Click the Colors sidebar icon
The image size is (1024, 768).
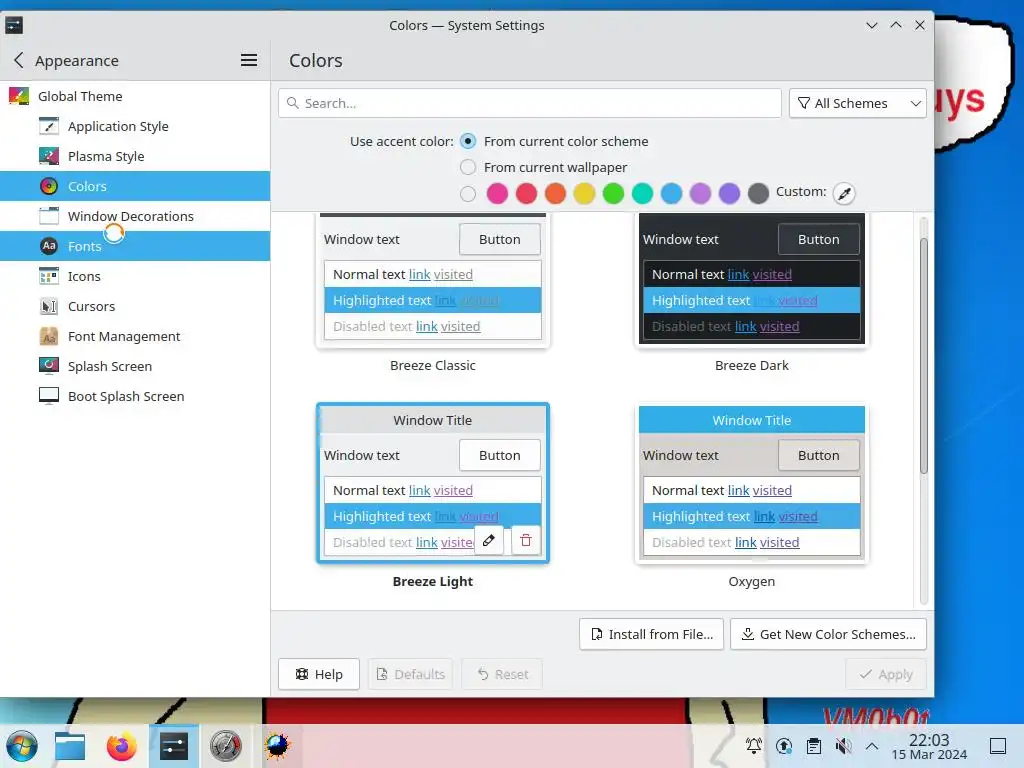[x=49, y=186]
